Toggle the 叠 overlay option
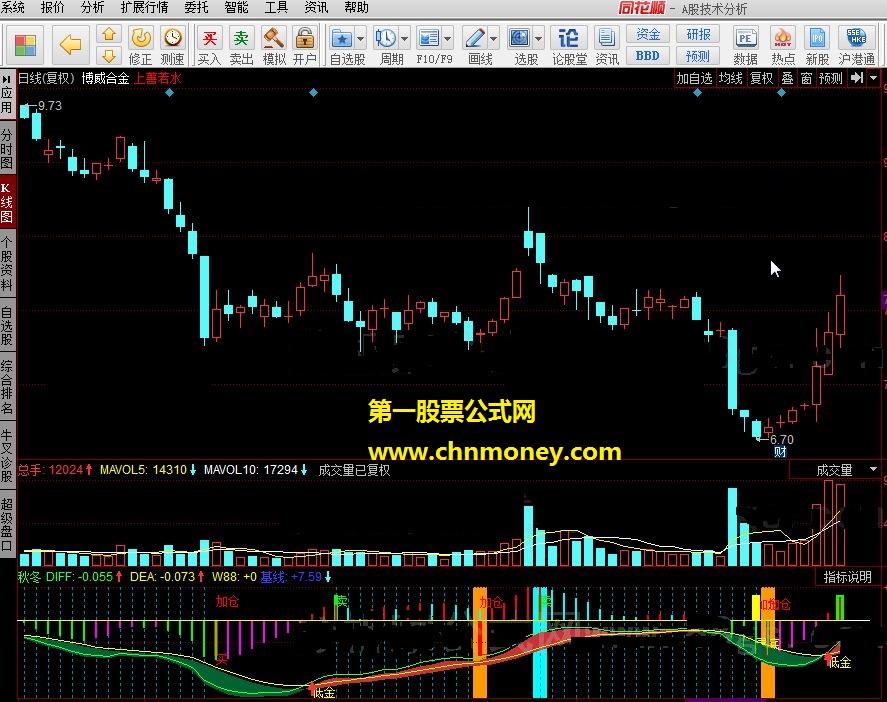This screenshot has height=702, width=887. coord(787,78)
